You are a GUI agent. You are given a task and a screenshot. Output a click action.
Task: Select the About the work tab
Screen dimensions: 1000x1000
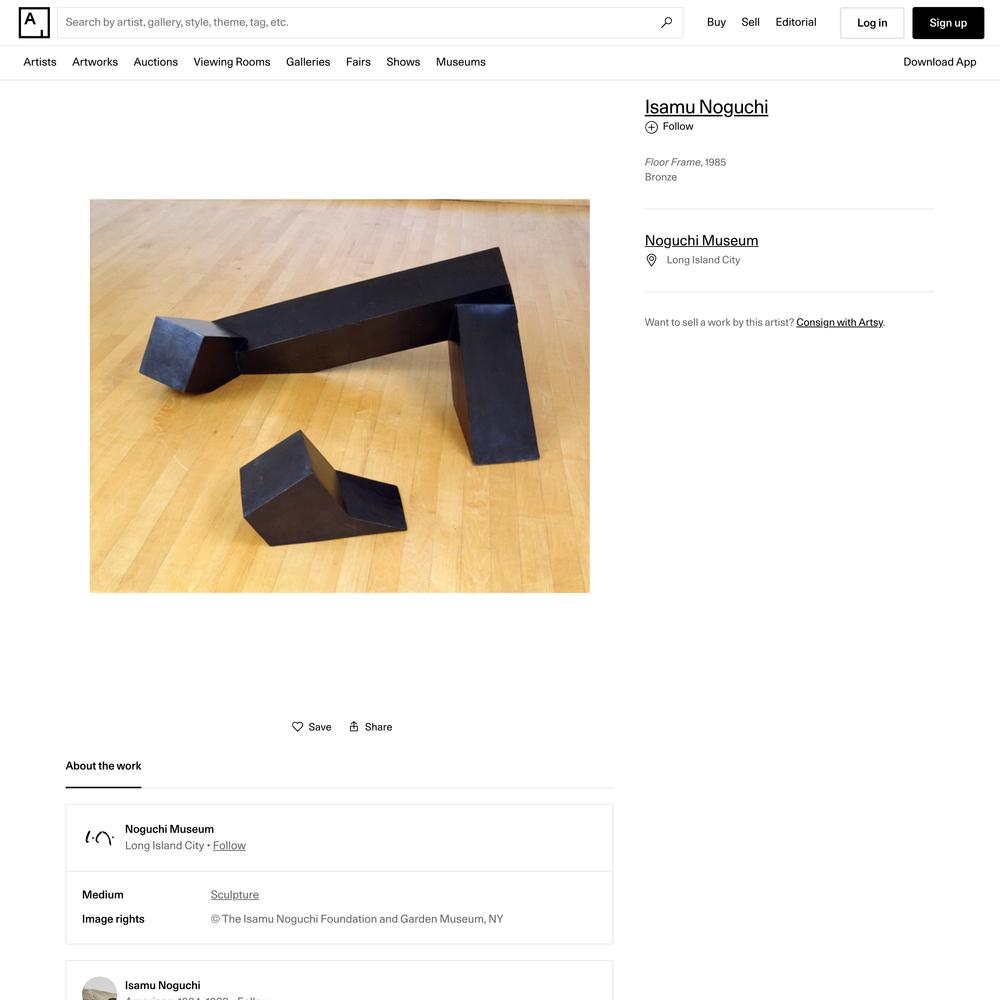point(103,766)
